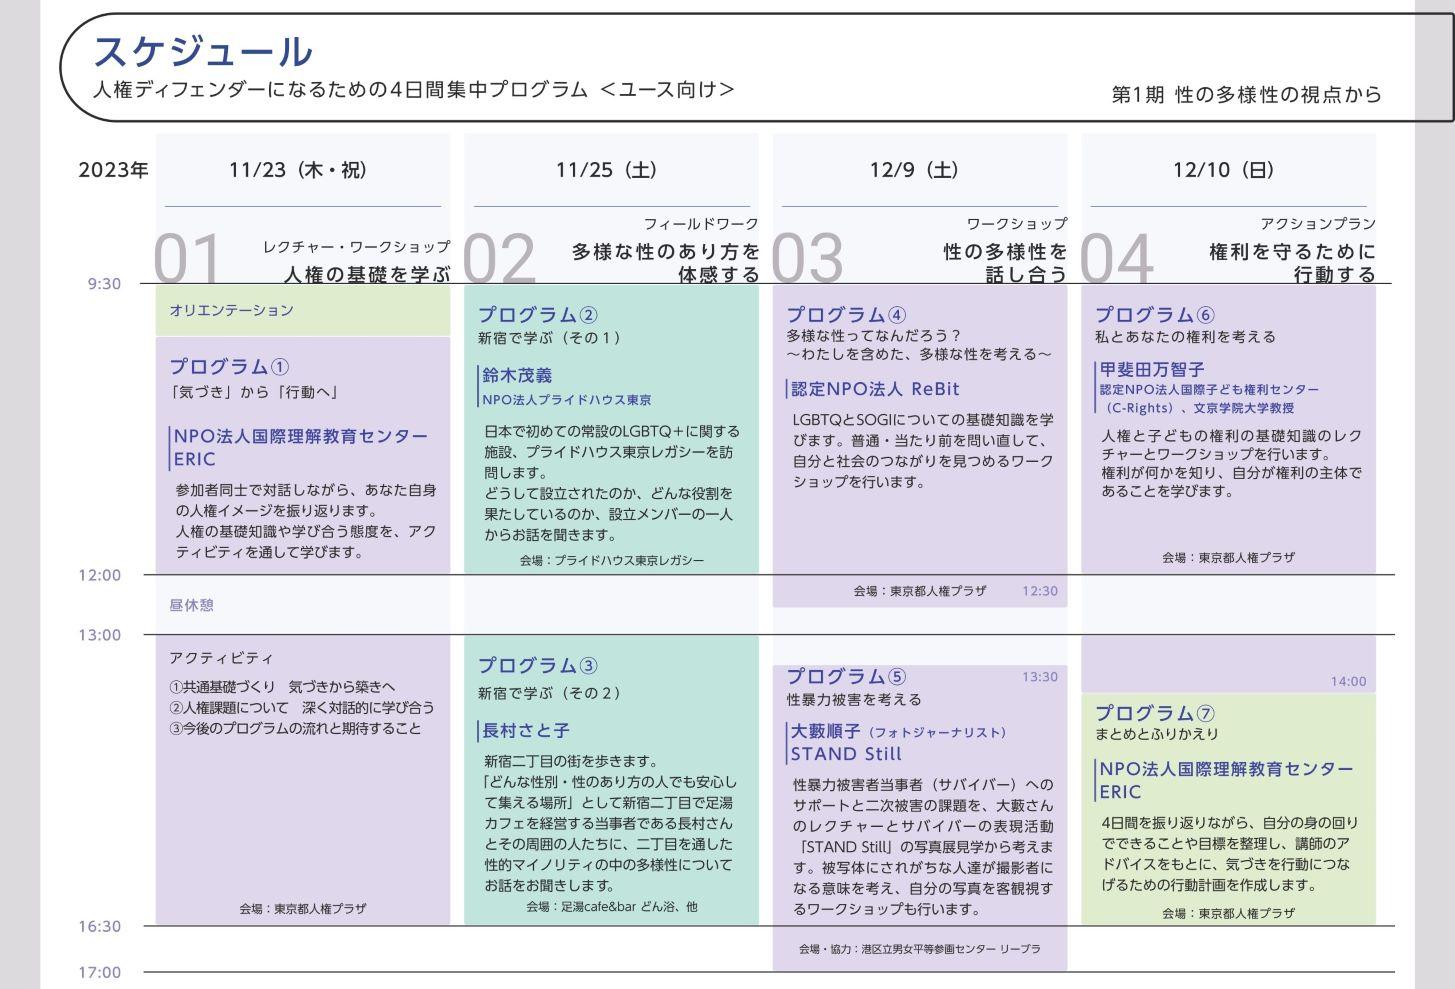Click the 16:30 time marker
Viewport: 1455px width, 989px height.
pyautogui.click(x=100, y=926)
